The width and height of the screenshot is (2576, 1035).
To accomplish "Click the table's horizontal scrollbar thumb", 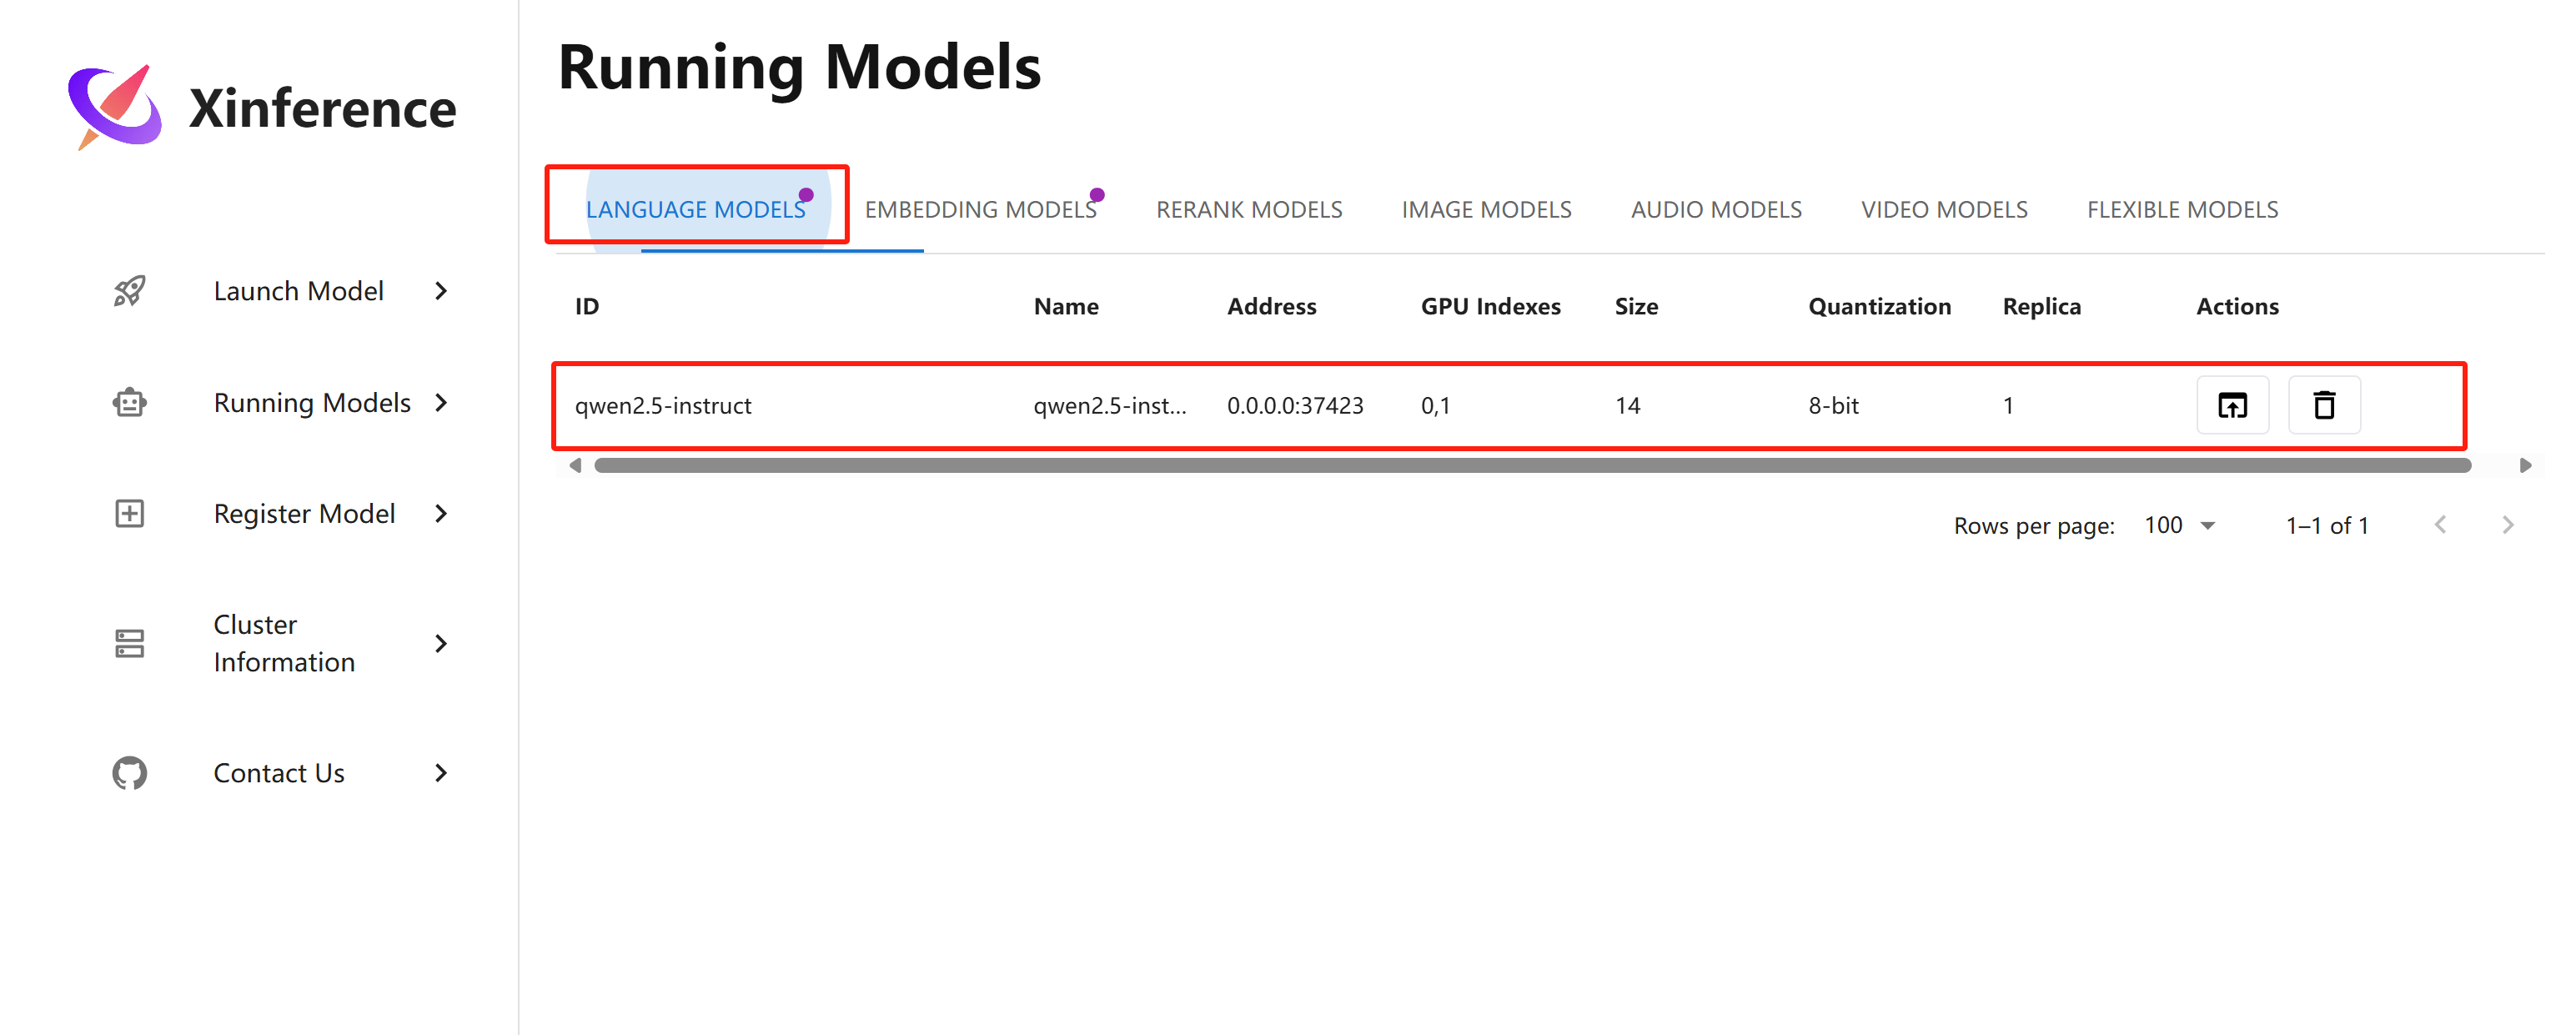I will pos(1532,465).
